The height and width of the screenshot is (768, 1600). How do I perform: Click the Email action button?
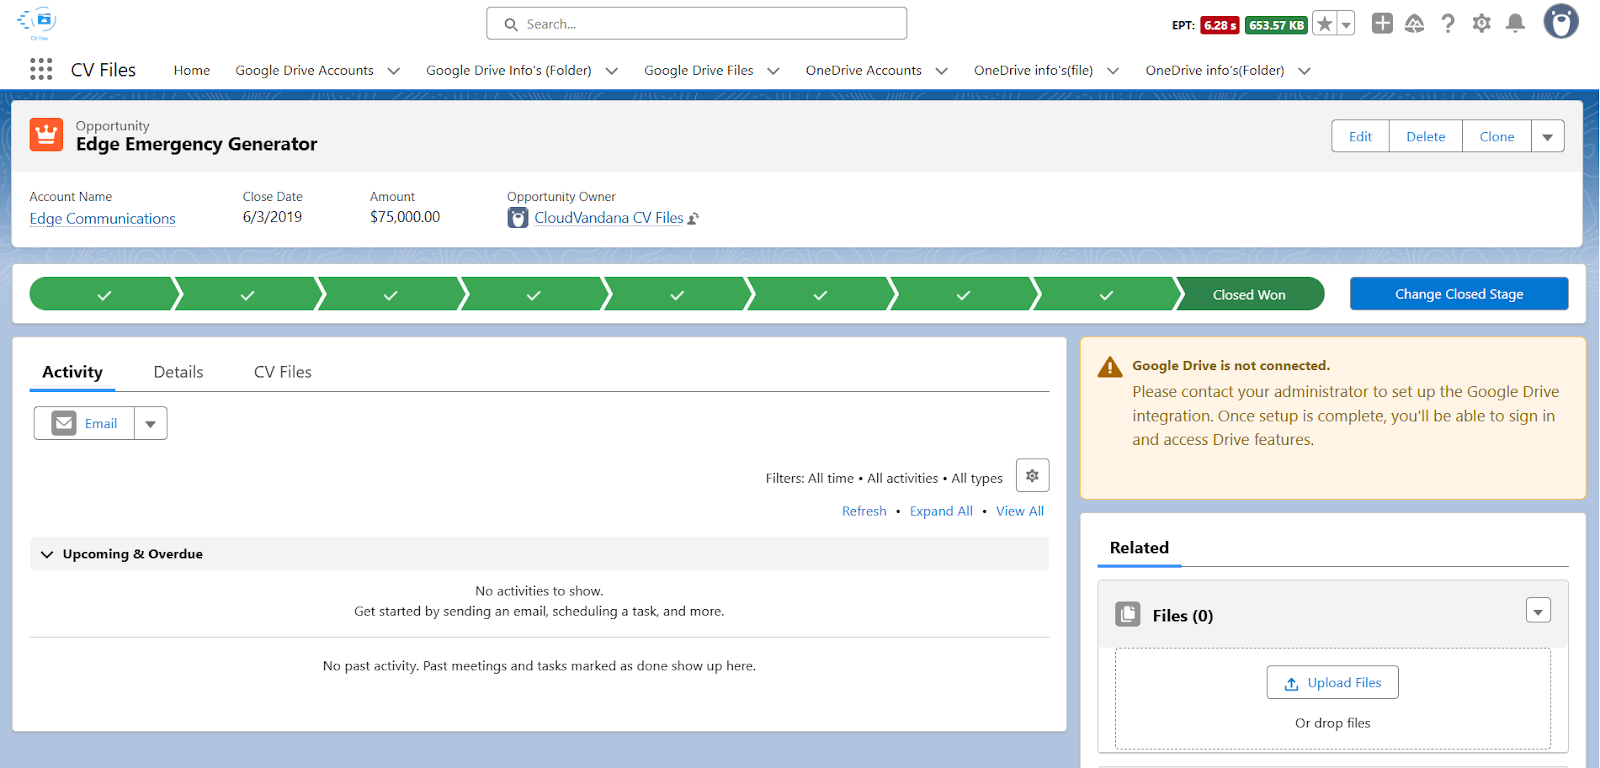(x=85, y=423)
